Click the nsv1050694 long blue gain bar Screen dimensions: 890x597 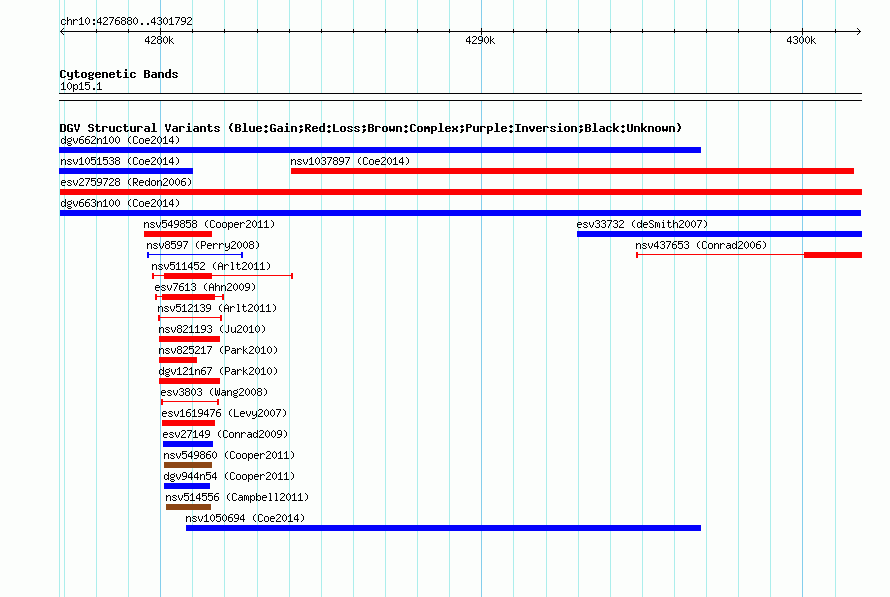(x=443, y=528)
